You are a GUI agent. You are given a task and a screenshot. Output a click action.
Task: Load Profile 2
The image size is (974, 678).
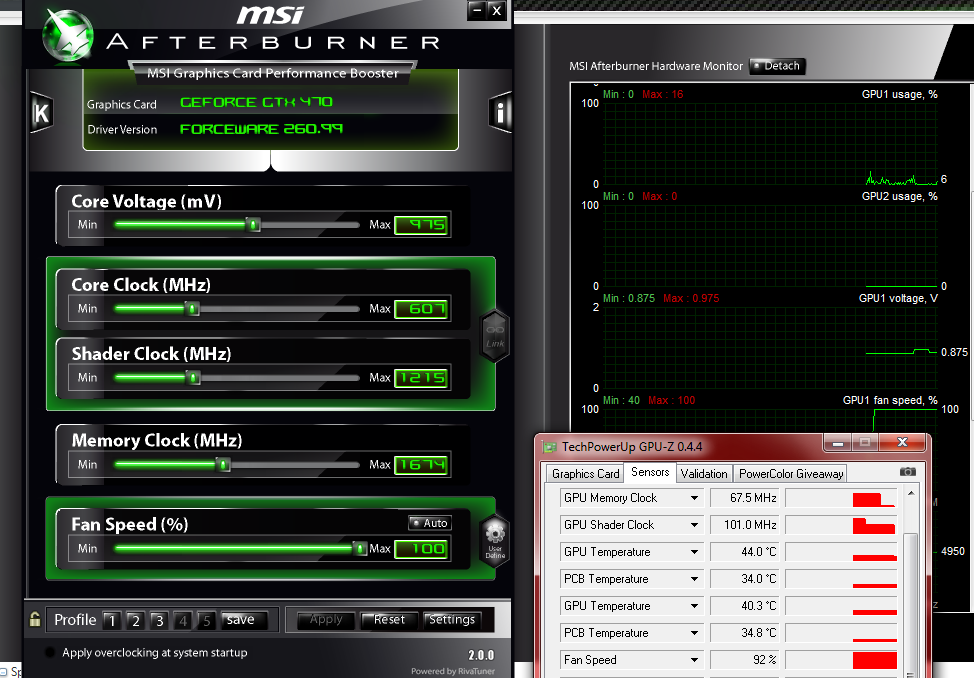135,620
